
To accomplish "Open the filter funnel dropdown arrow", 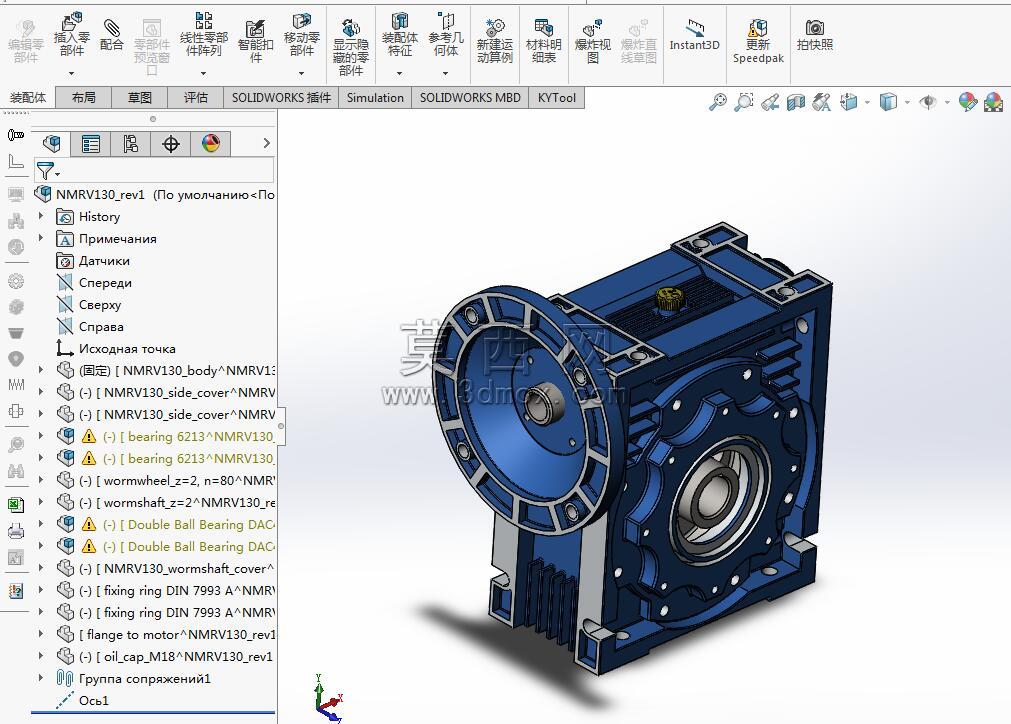I will click(x=58, y=174).
